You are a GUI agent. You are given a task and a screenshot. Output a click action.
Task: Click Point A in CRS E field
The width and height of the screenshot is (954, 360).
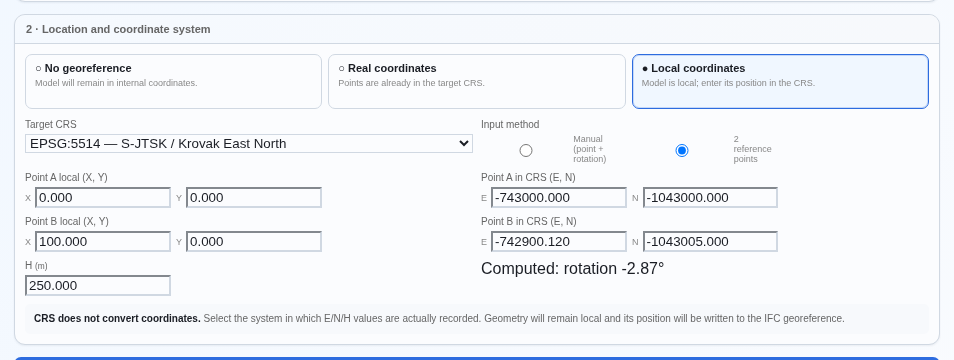[559, 198]
